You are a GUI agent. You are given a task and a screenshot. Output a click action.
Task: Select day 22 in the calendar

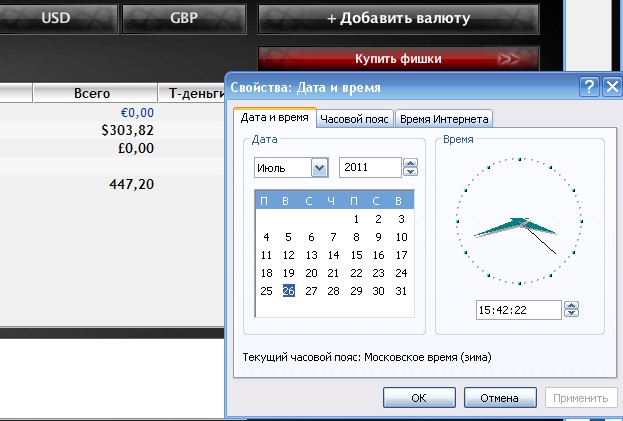(x=356, y=273)
